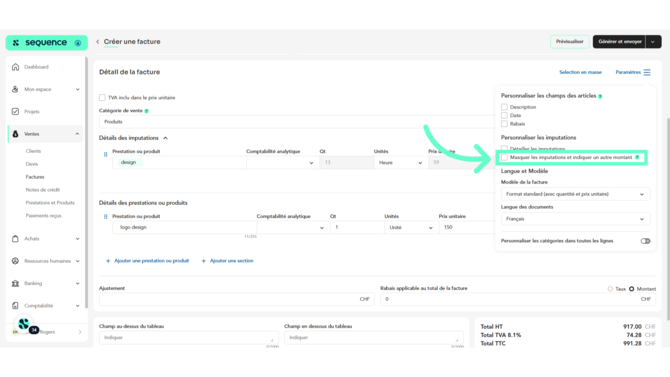Open dropdown arrow next to Générer et envoyer
Image resolution: width=670 pixels, height=377 pixels.
653,41
